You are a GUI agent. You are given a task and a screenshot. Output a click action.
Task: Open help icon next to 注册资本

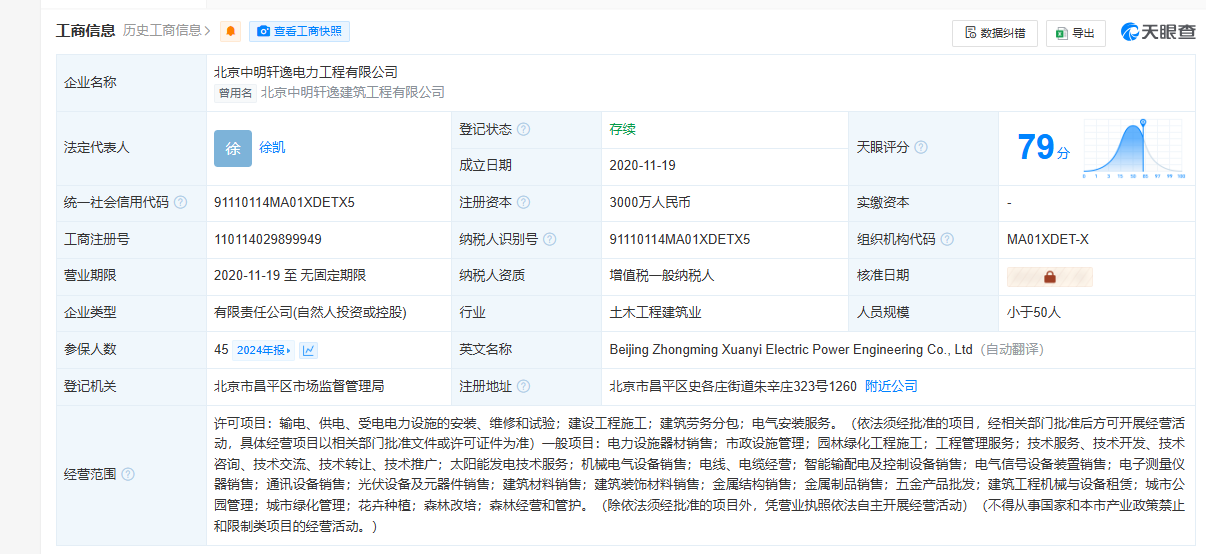point(523,202)
